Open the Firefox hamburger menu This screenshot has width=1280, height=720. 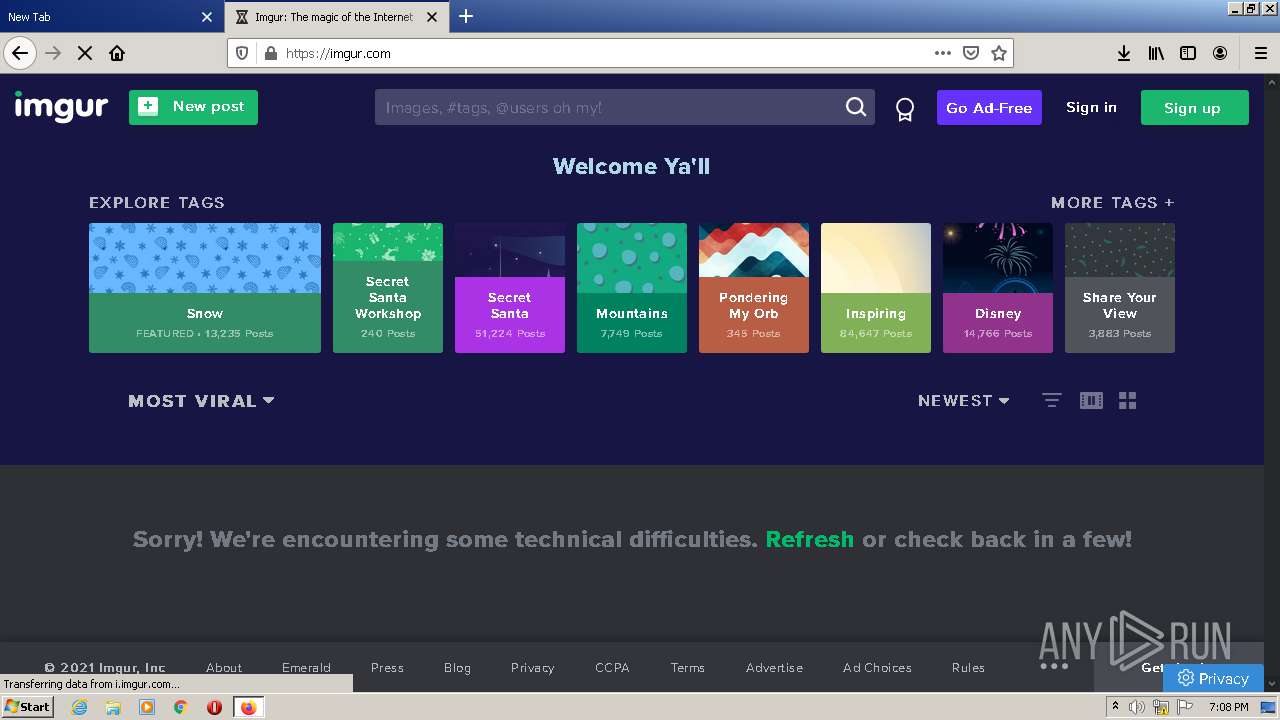(x=1260, y=53)
